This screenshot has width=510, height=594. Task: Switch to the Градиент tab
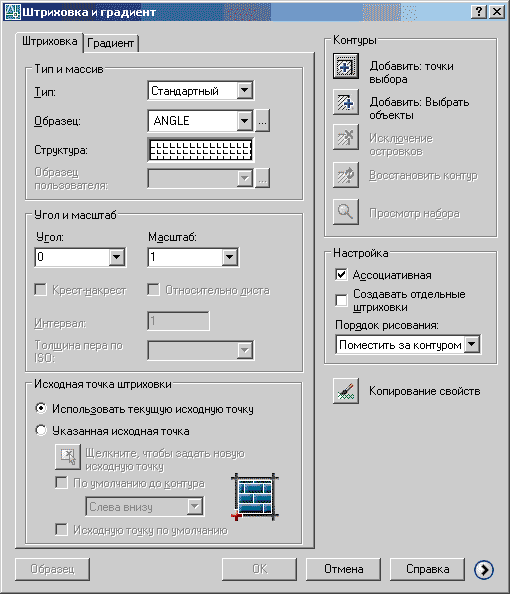111,43
